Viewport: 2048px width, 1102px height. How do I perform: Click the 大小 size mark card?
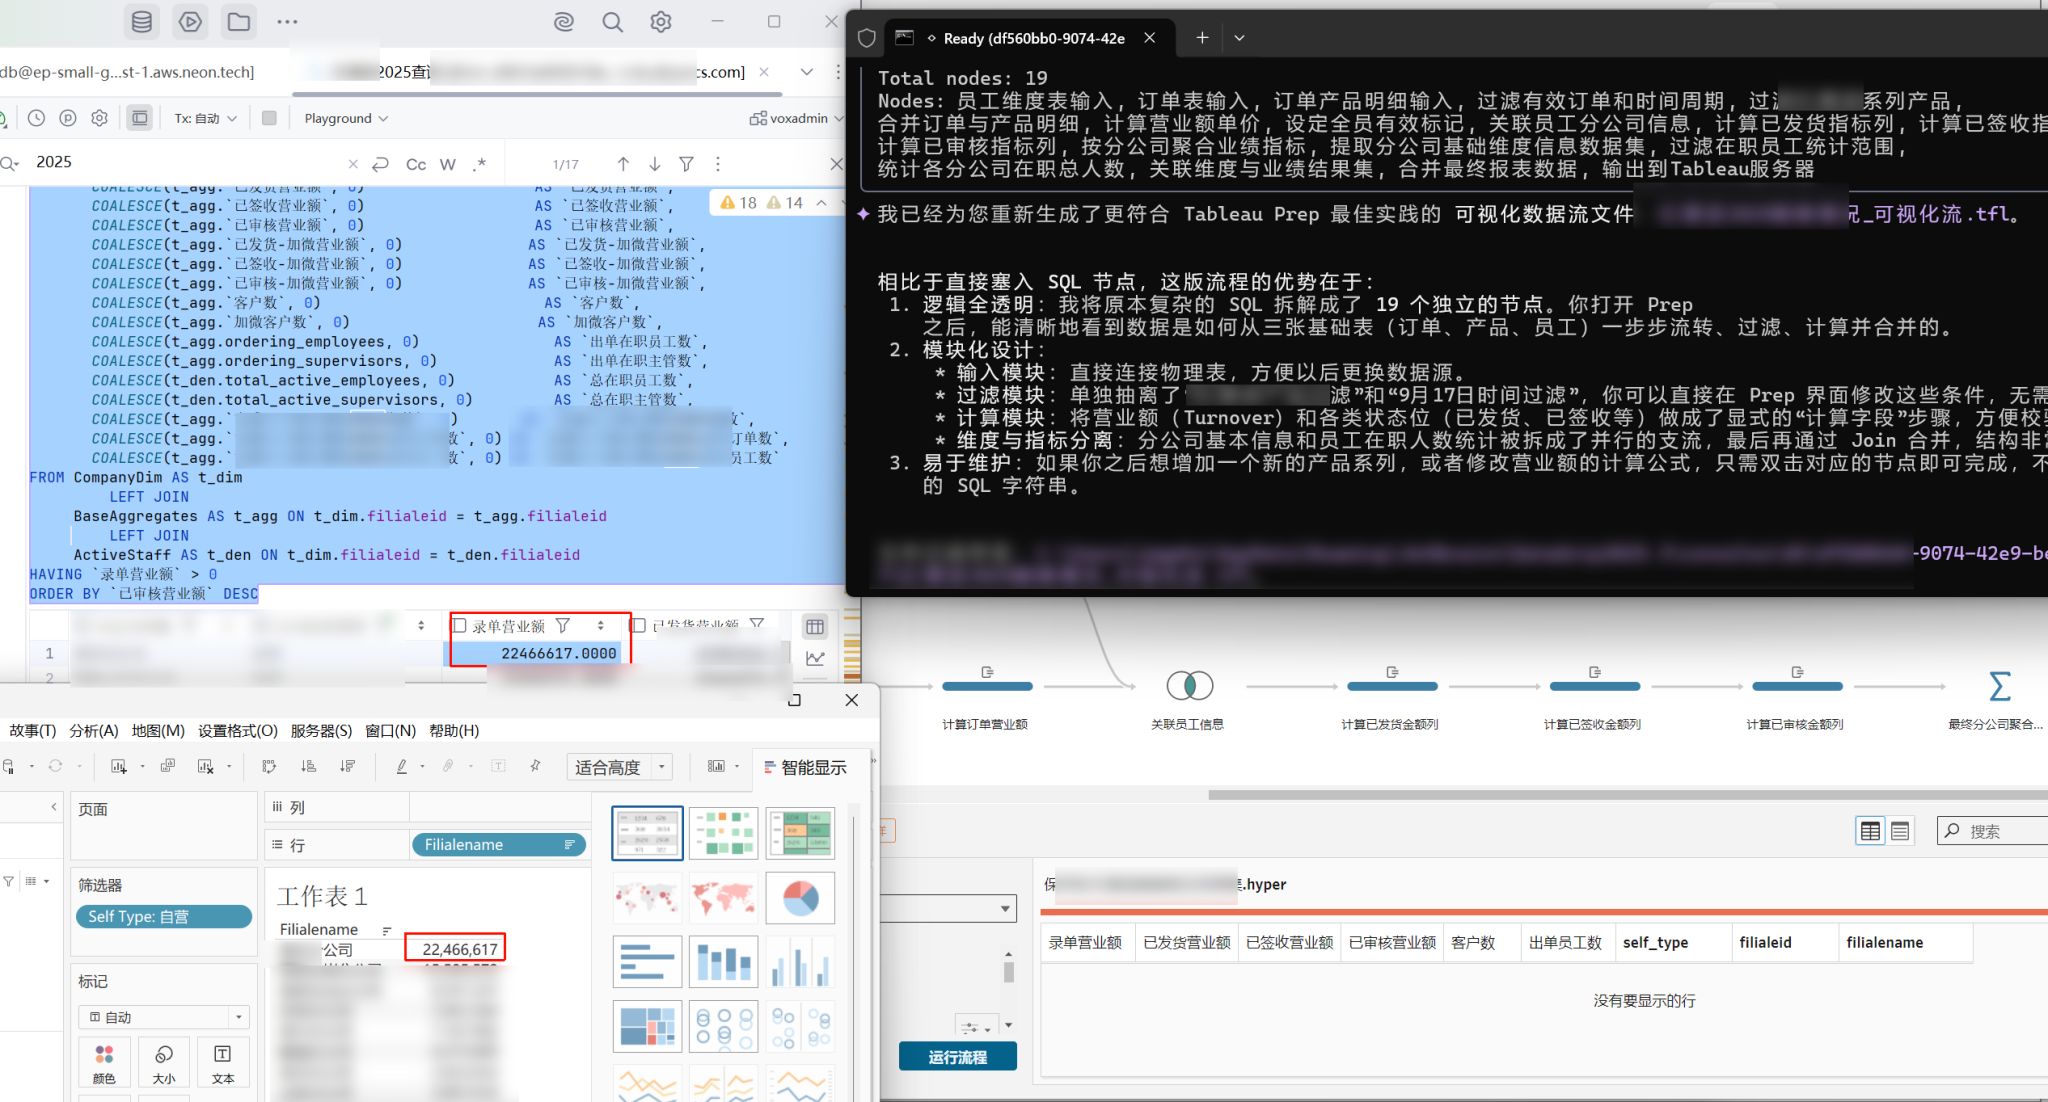(164, 1063)
